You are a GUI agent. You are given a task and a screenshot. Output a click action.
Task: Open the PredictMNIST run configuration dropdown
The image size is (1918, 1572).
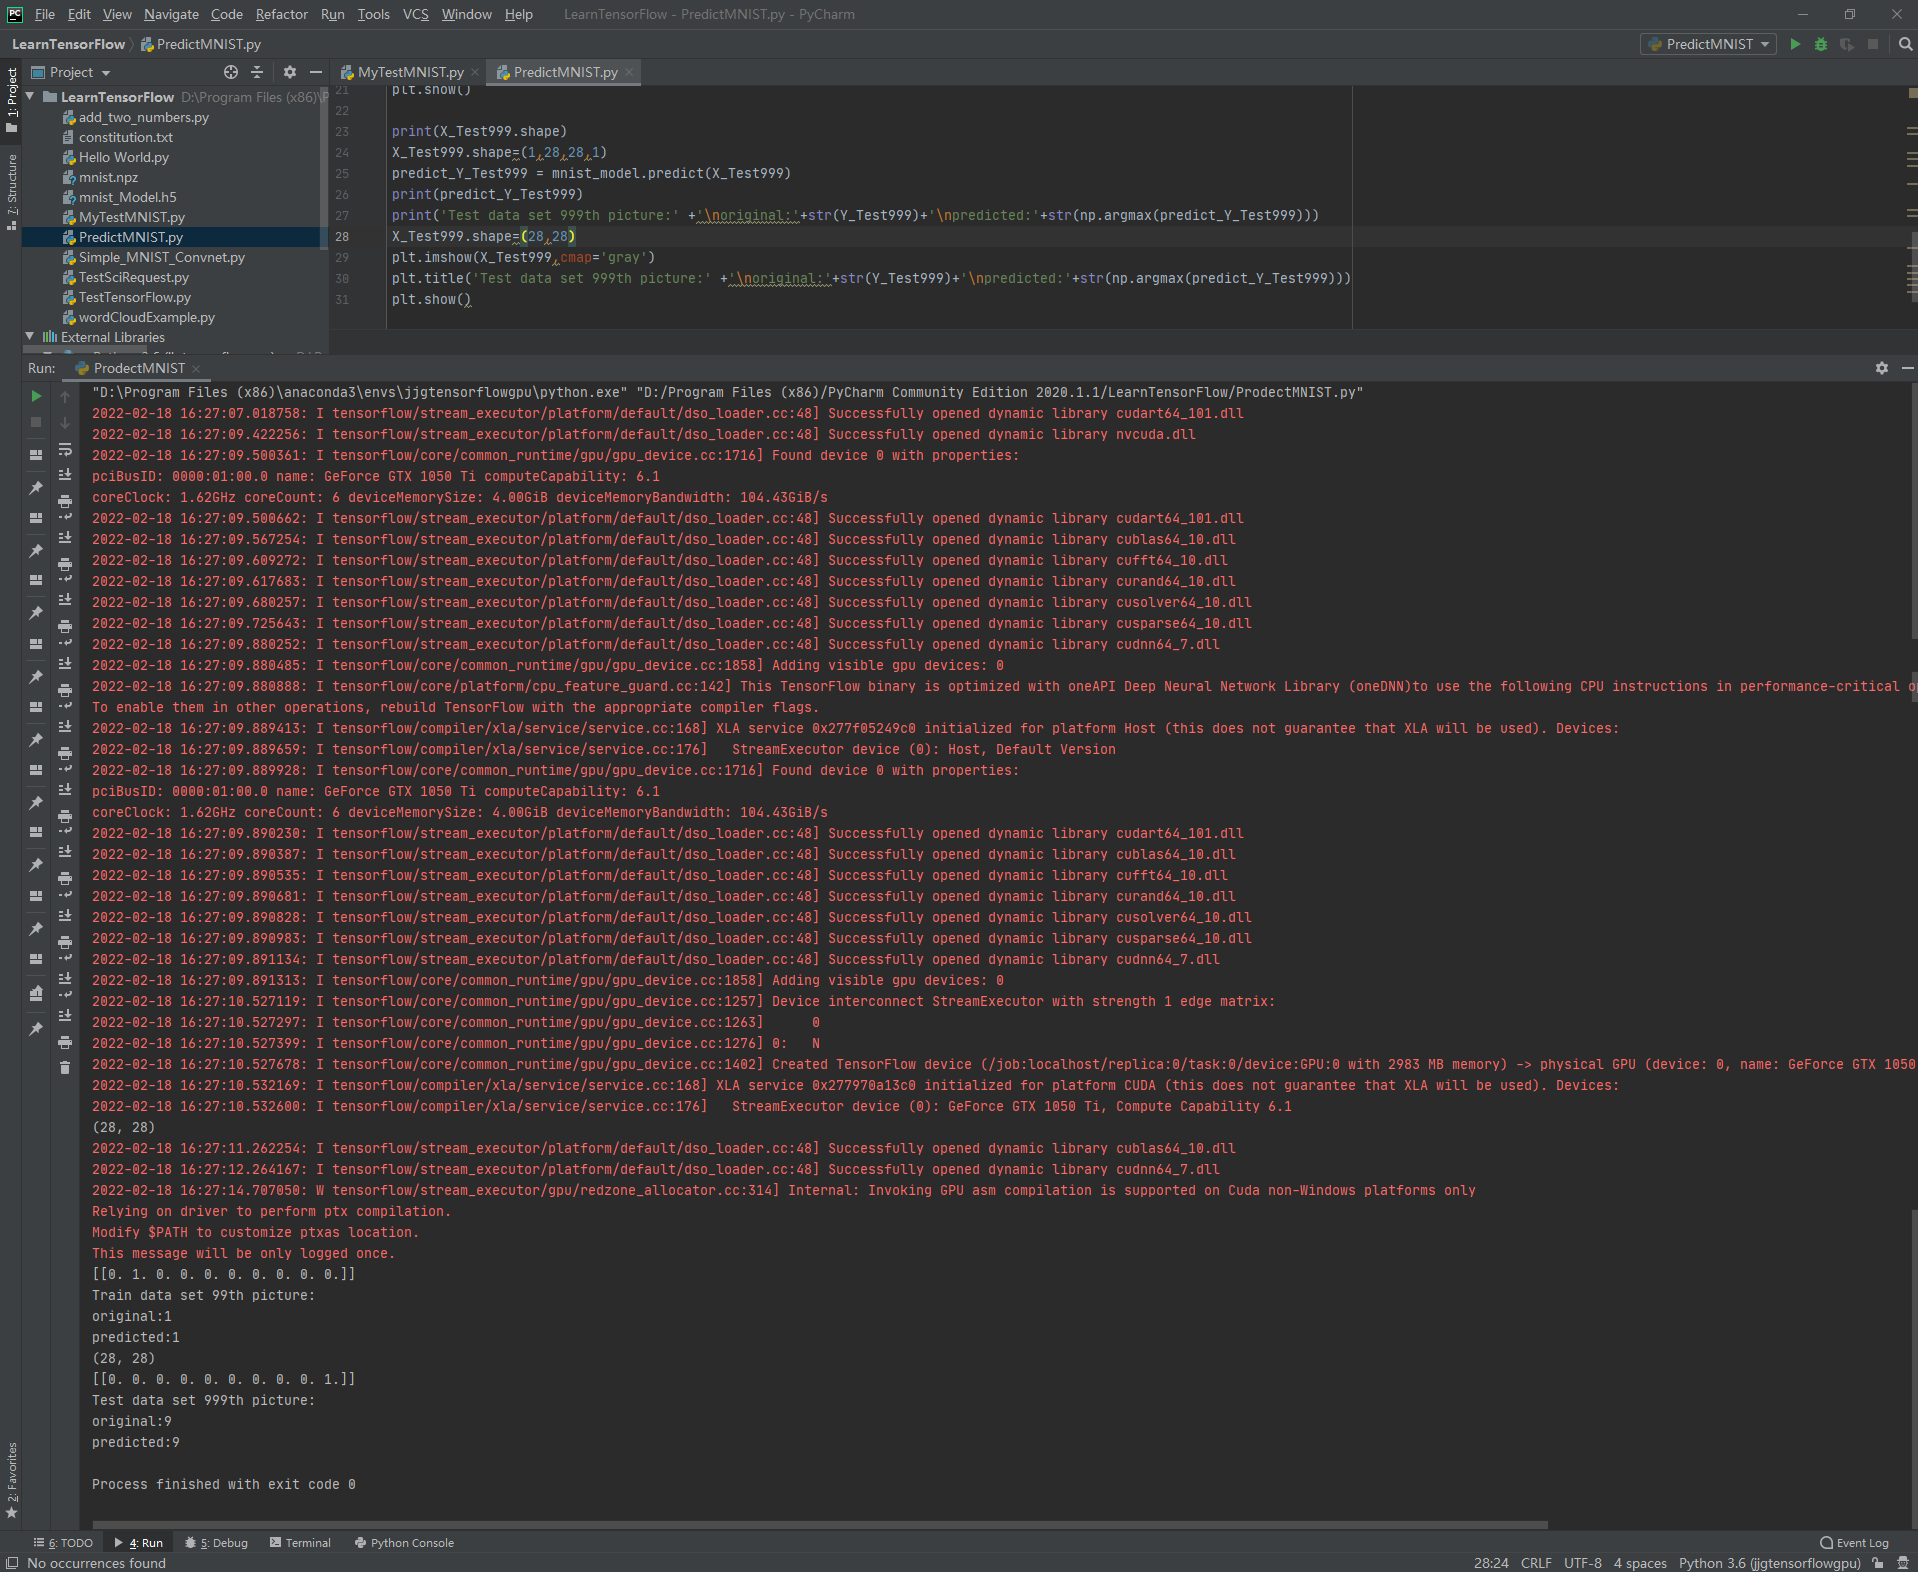(1709, 44)
